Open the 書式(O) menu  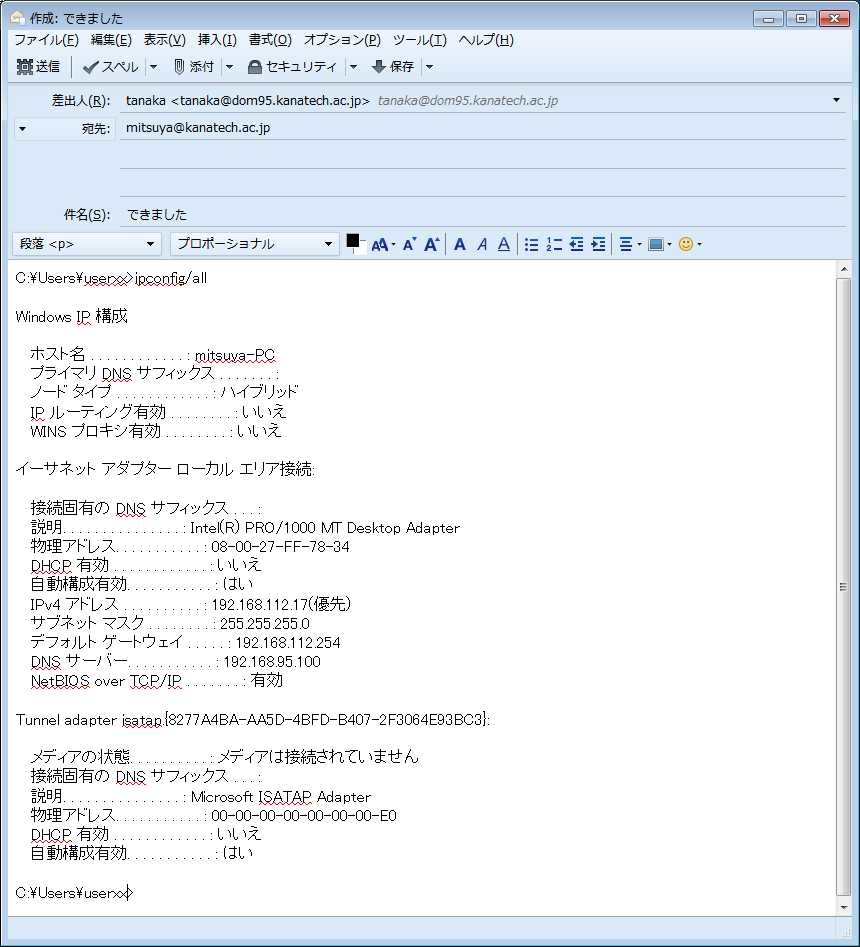270,40
